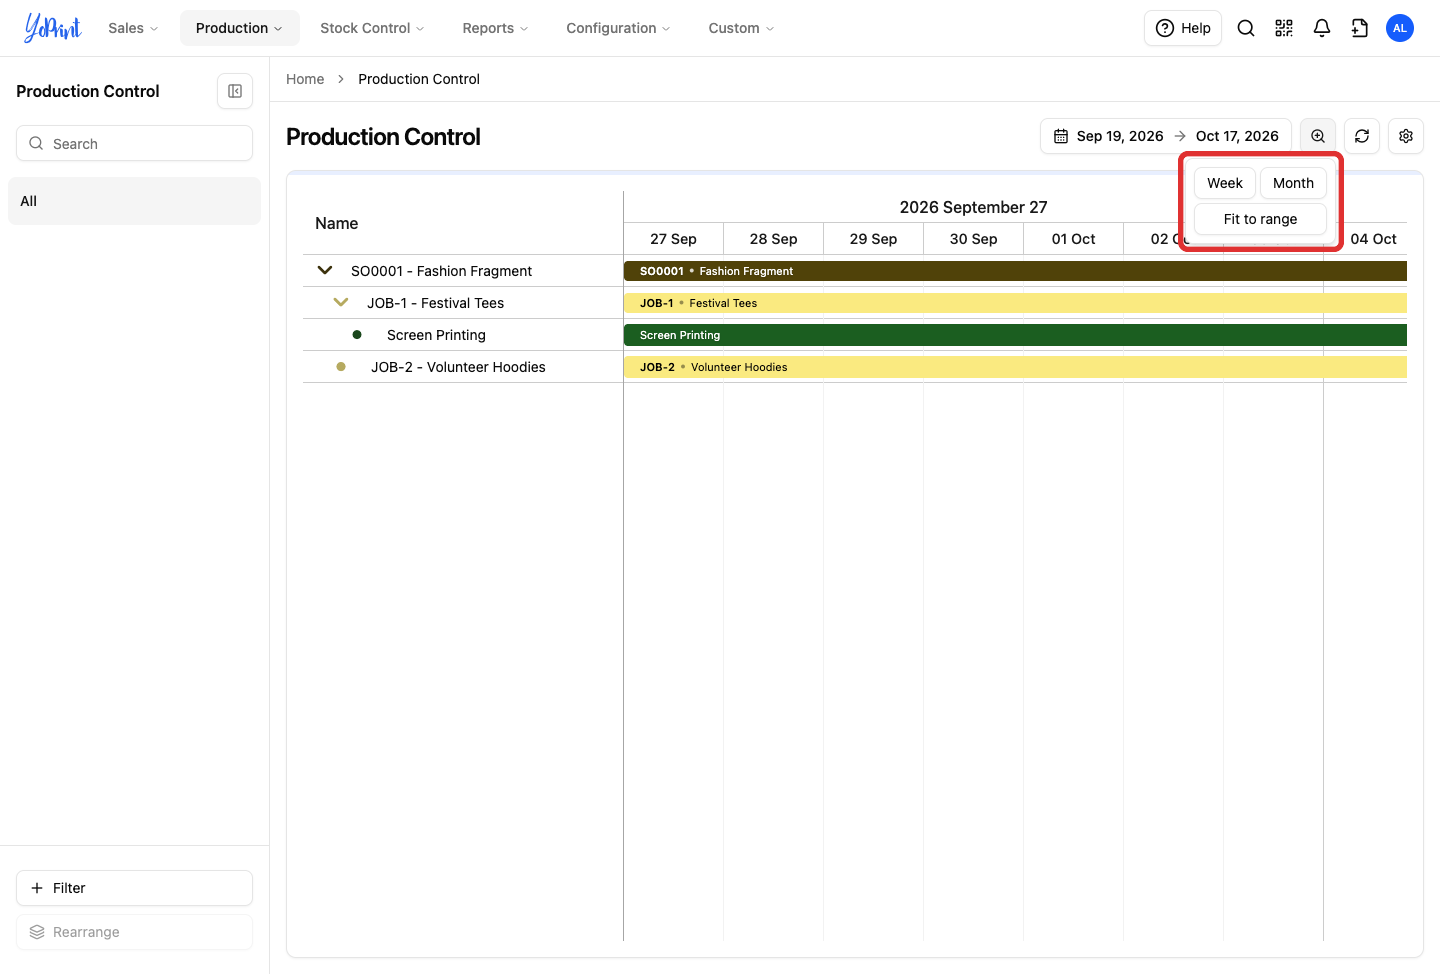Click the Screen Printing green dot
This screenshot has width=1440, height=974.
pos(357,335)
